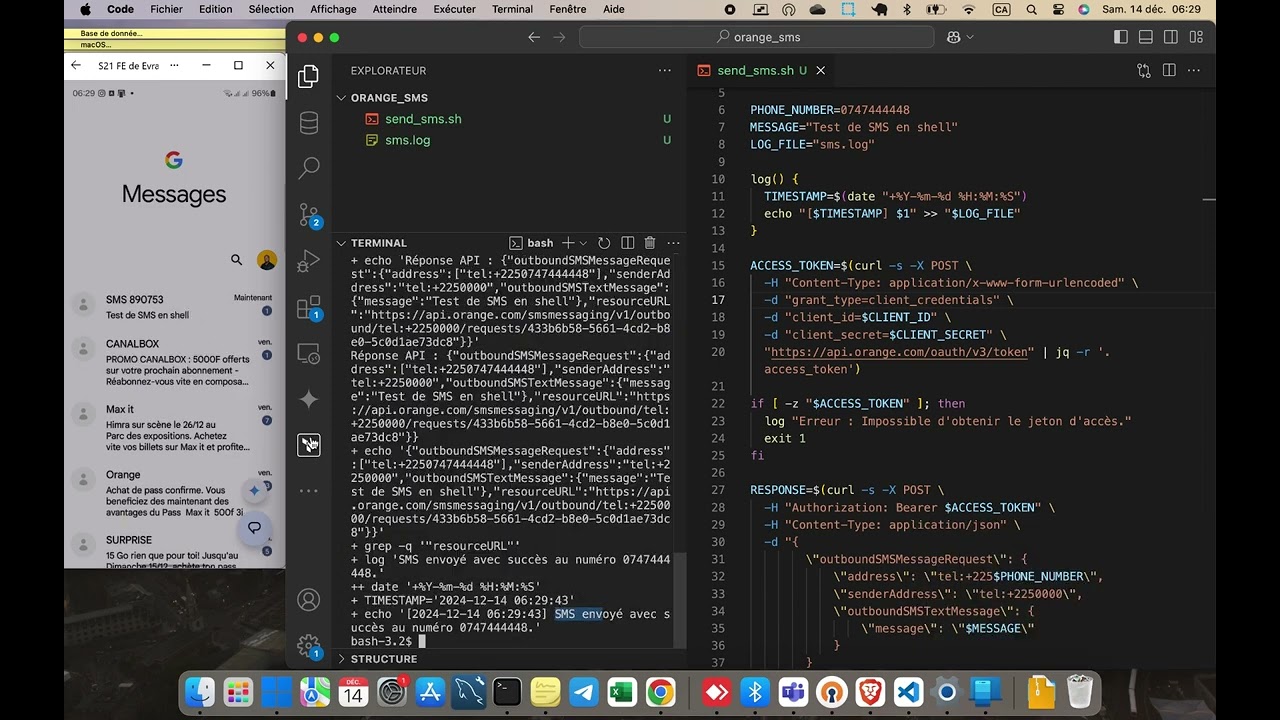This screenshot has width=1280, height=720.
Task: Open the Sélection menu
Action: [271, 9]
